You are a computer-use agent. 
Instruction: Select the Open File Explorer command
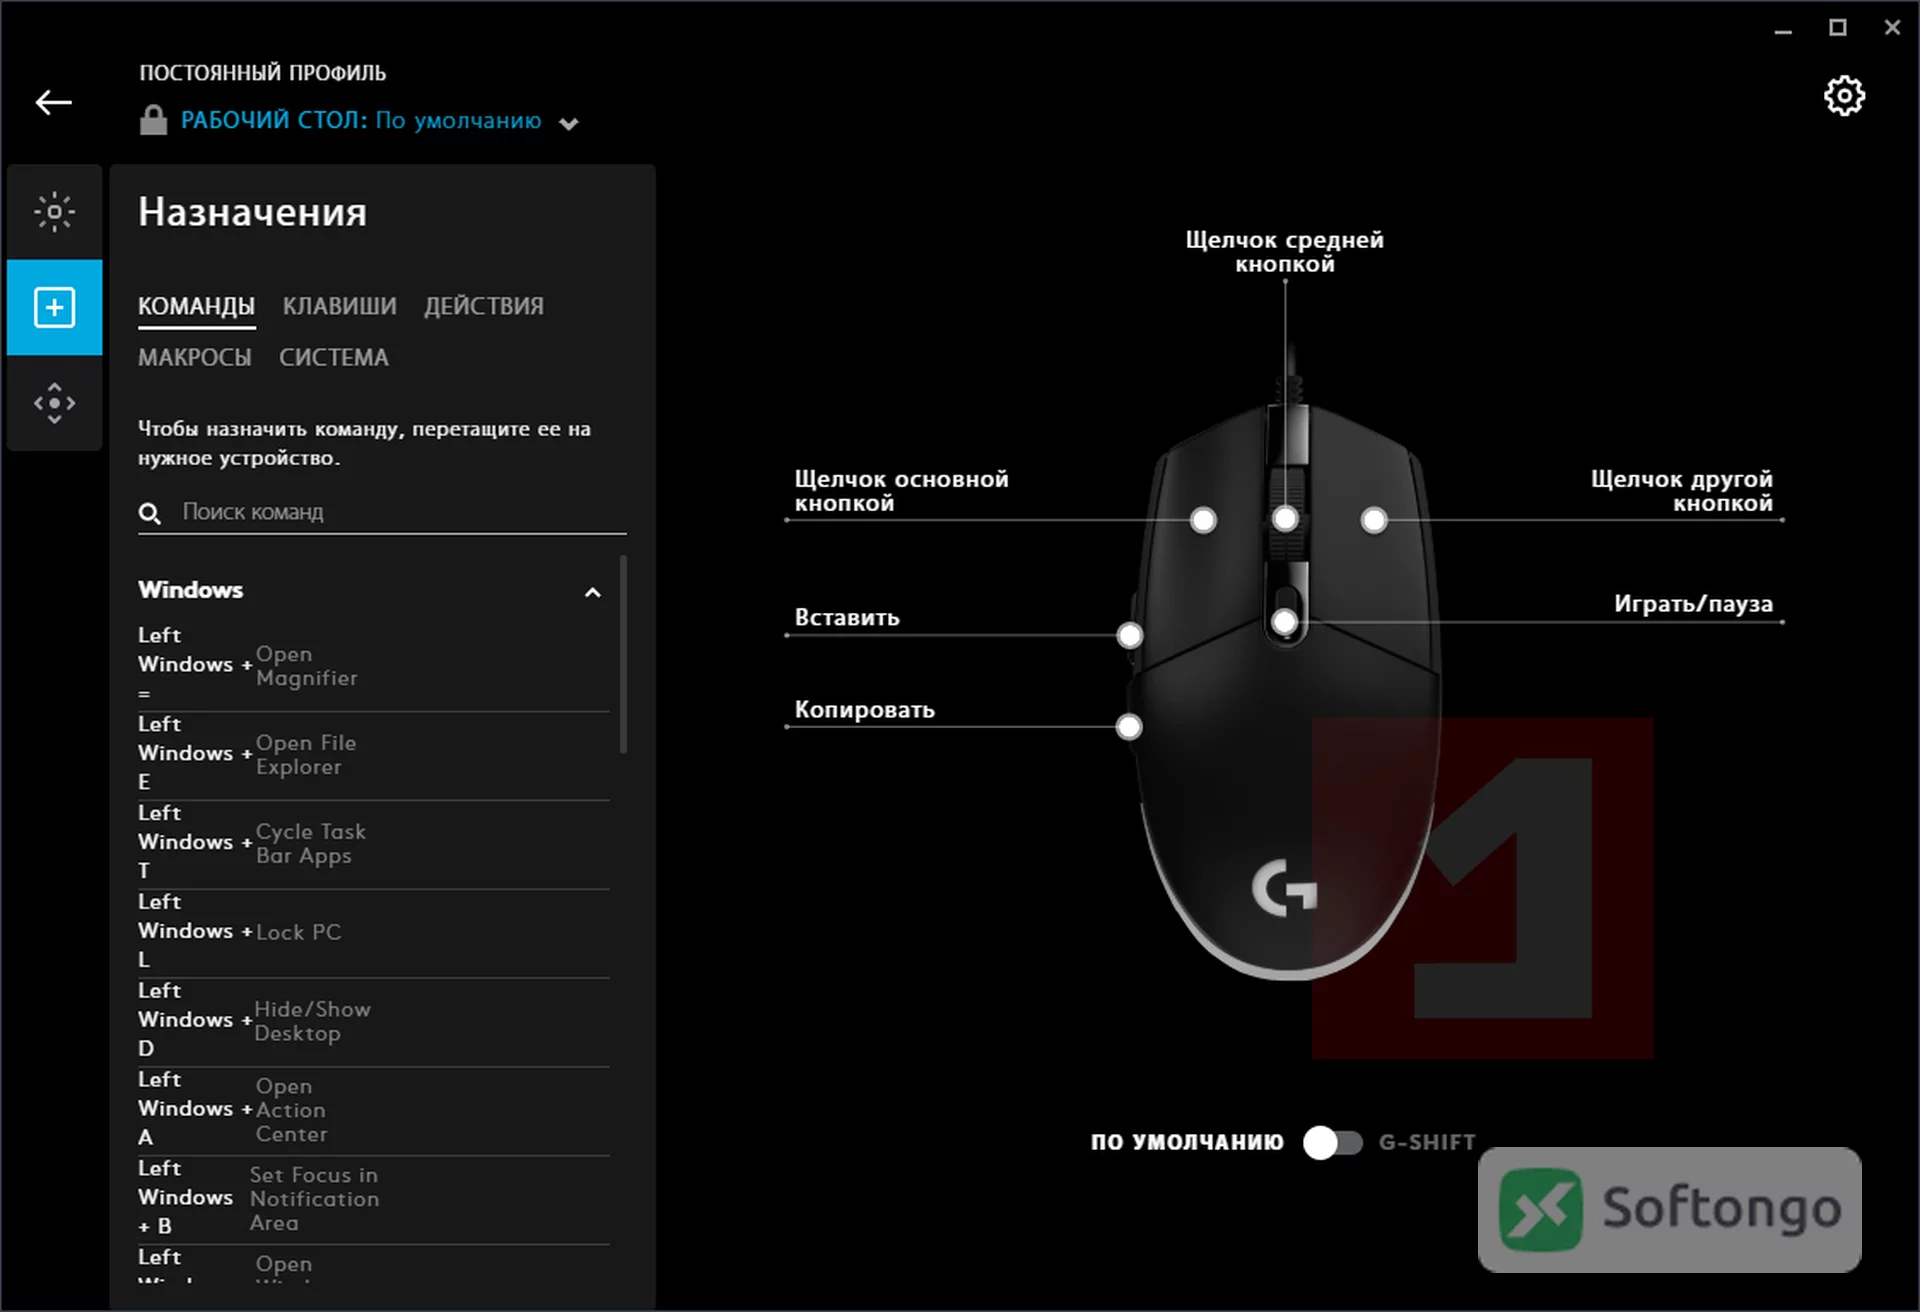(374, 755)
